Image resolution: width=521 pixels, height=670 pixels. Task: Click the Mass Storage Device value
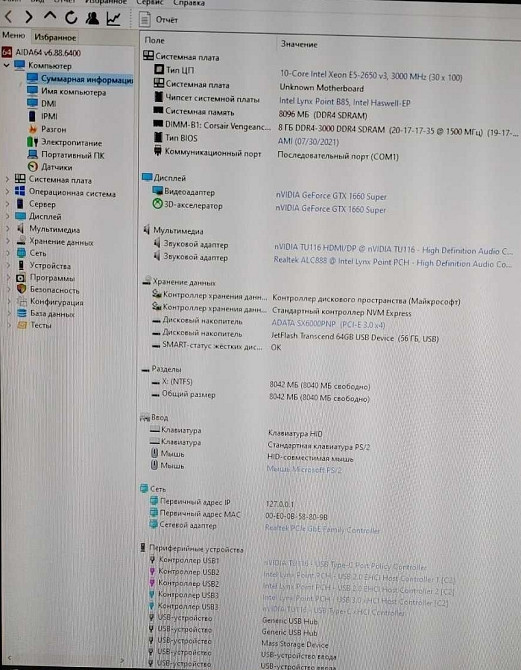(294, 644)
